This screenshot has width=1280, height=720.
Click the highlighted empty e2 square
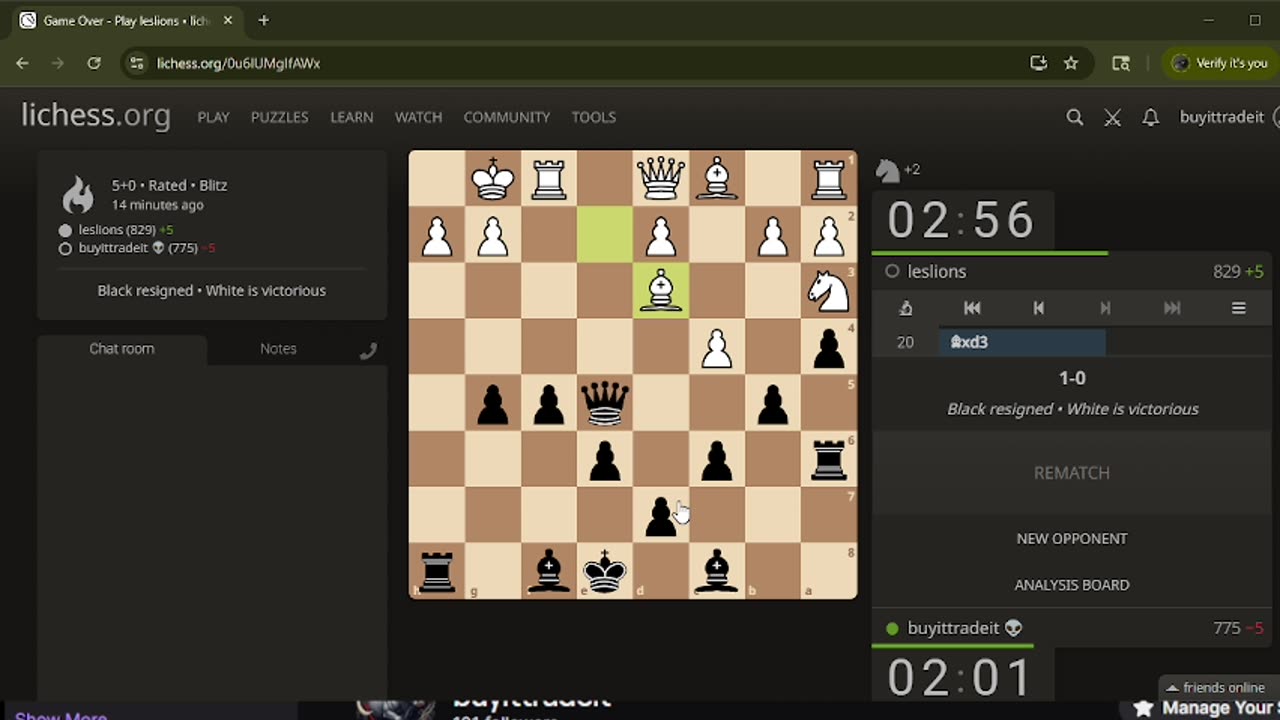[605, 235]
